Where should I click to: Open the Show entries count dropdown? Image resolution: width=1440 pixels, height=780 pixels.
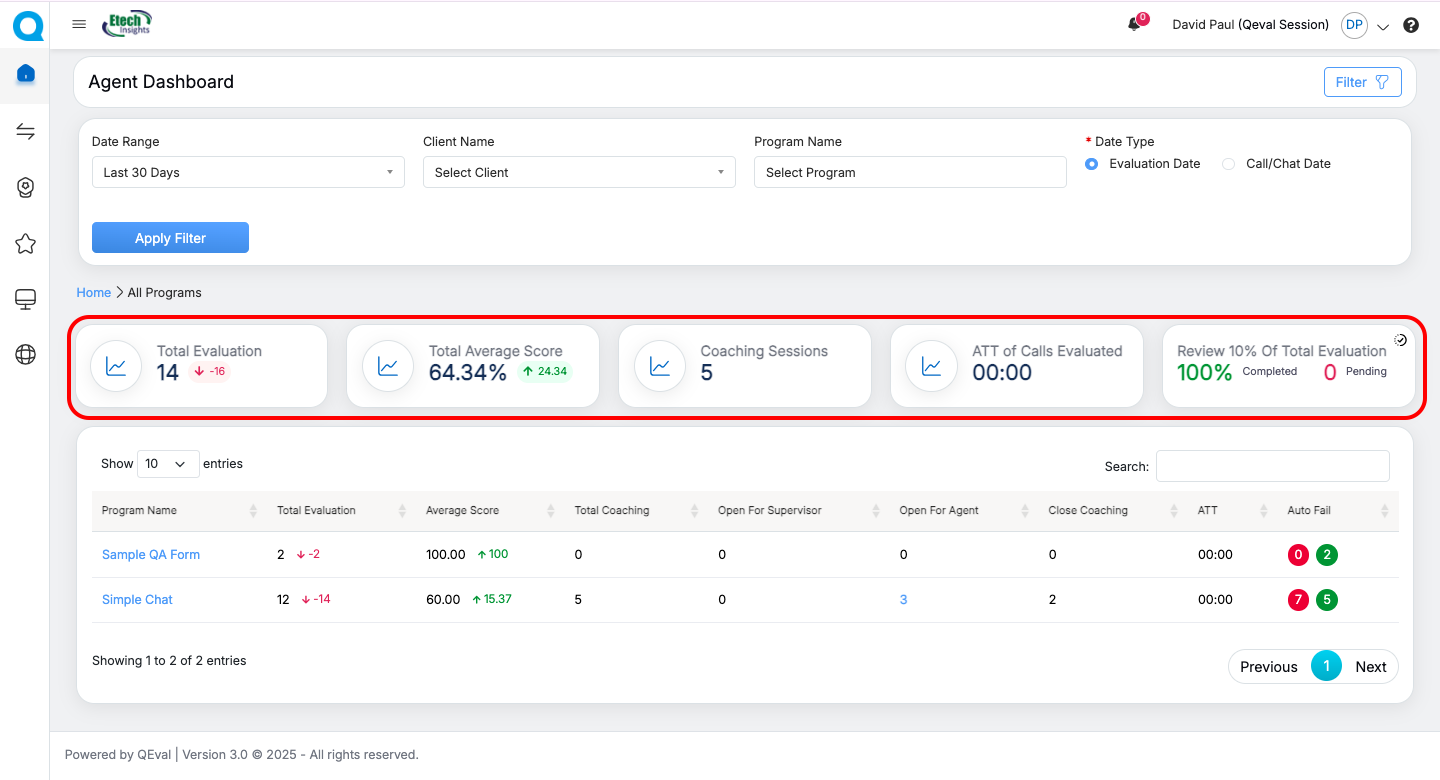pyautogui.click(x=167, y=464)
